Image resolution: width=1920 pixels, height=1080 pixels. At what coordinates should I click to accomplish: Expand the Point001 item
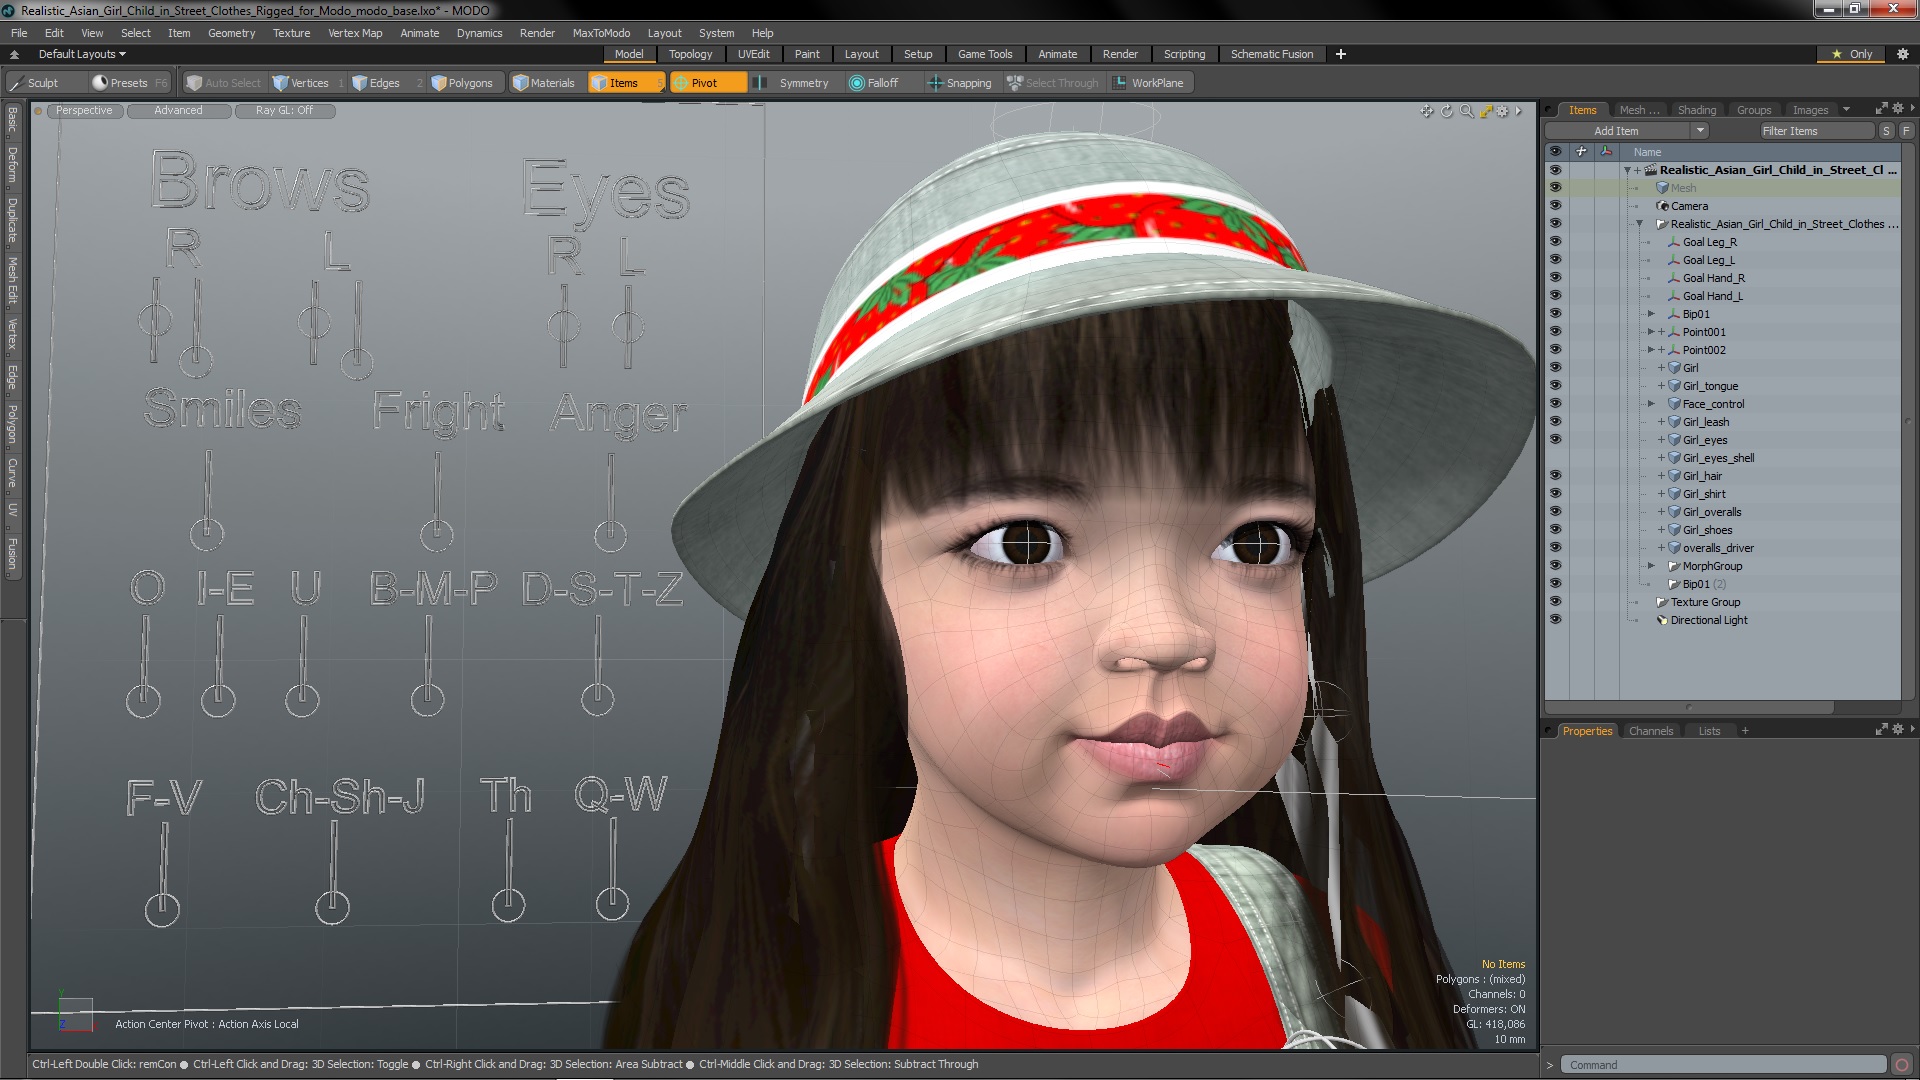pos(1651,332)
